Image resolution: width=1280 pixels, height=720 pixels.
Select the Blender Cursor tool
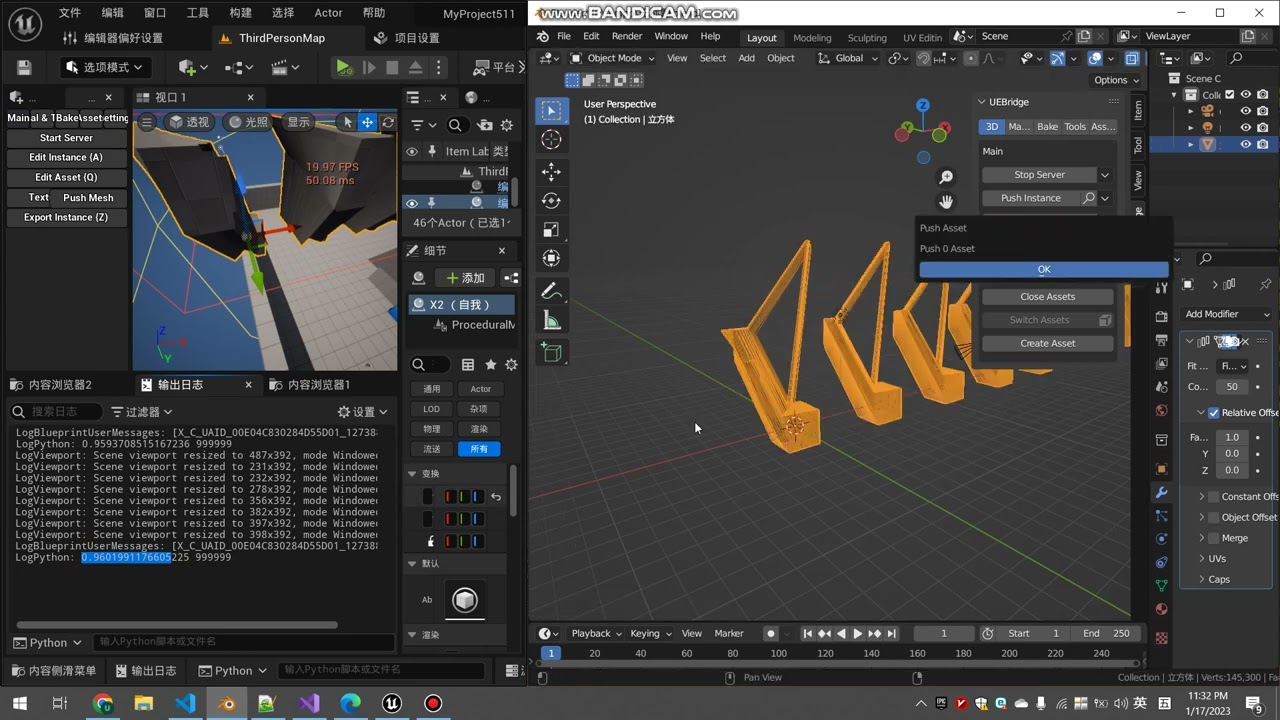click(x=551, y=139)
